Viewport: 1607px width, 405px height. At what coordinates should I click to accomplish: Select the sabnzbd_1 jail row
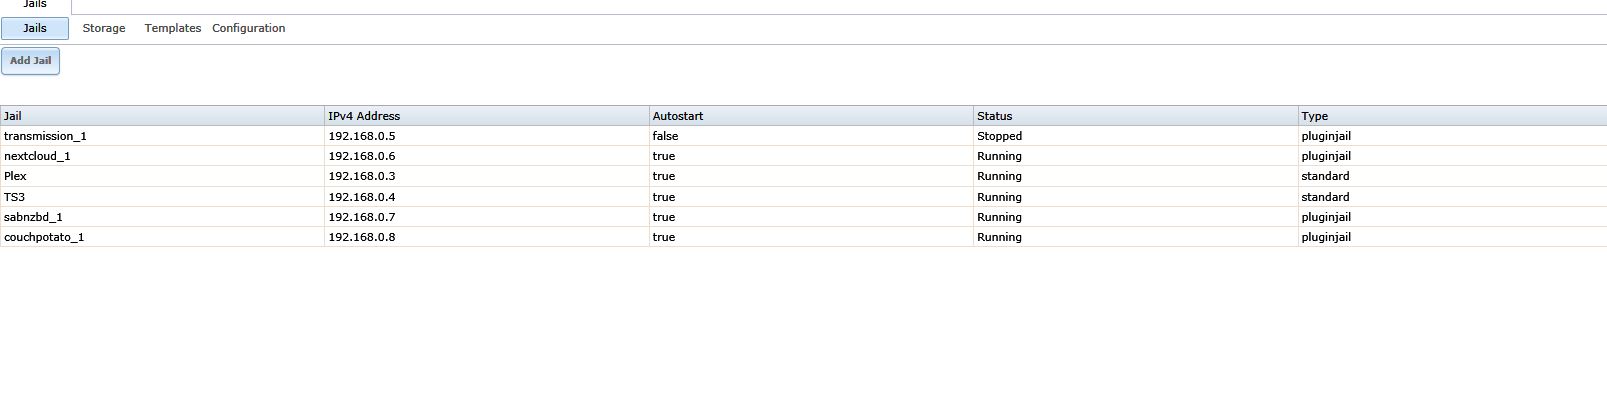point(803,217)
